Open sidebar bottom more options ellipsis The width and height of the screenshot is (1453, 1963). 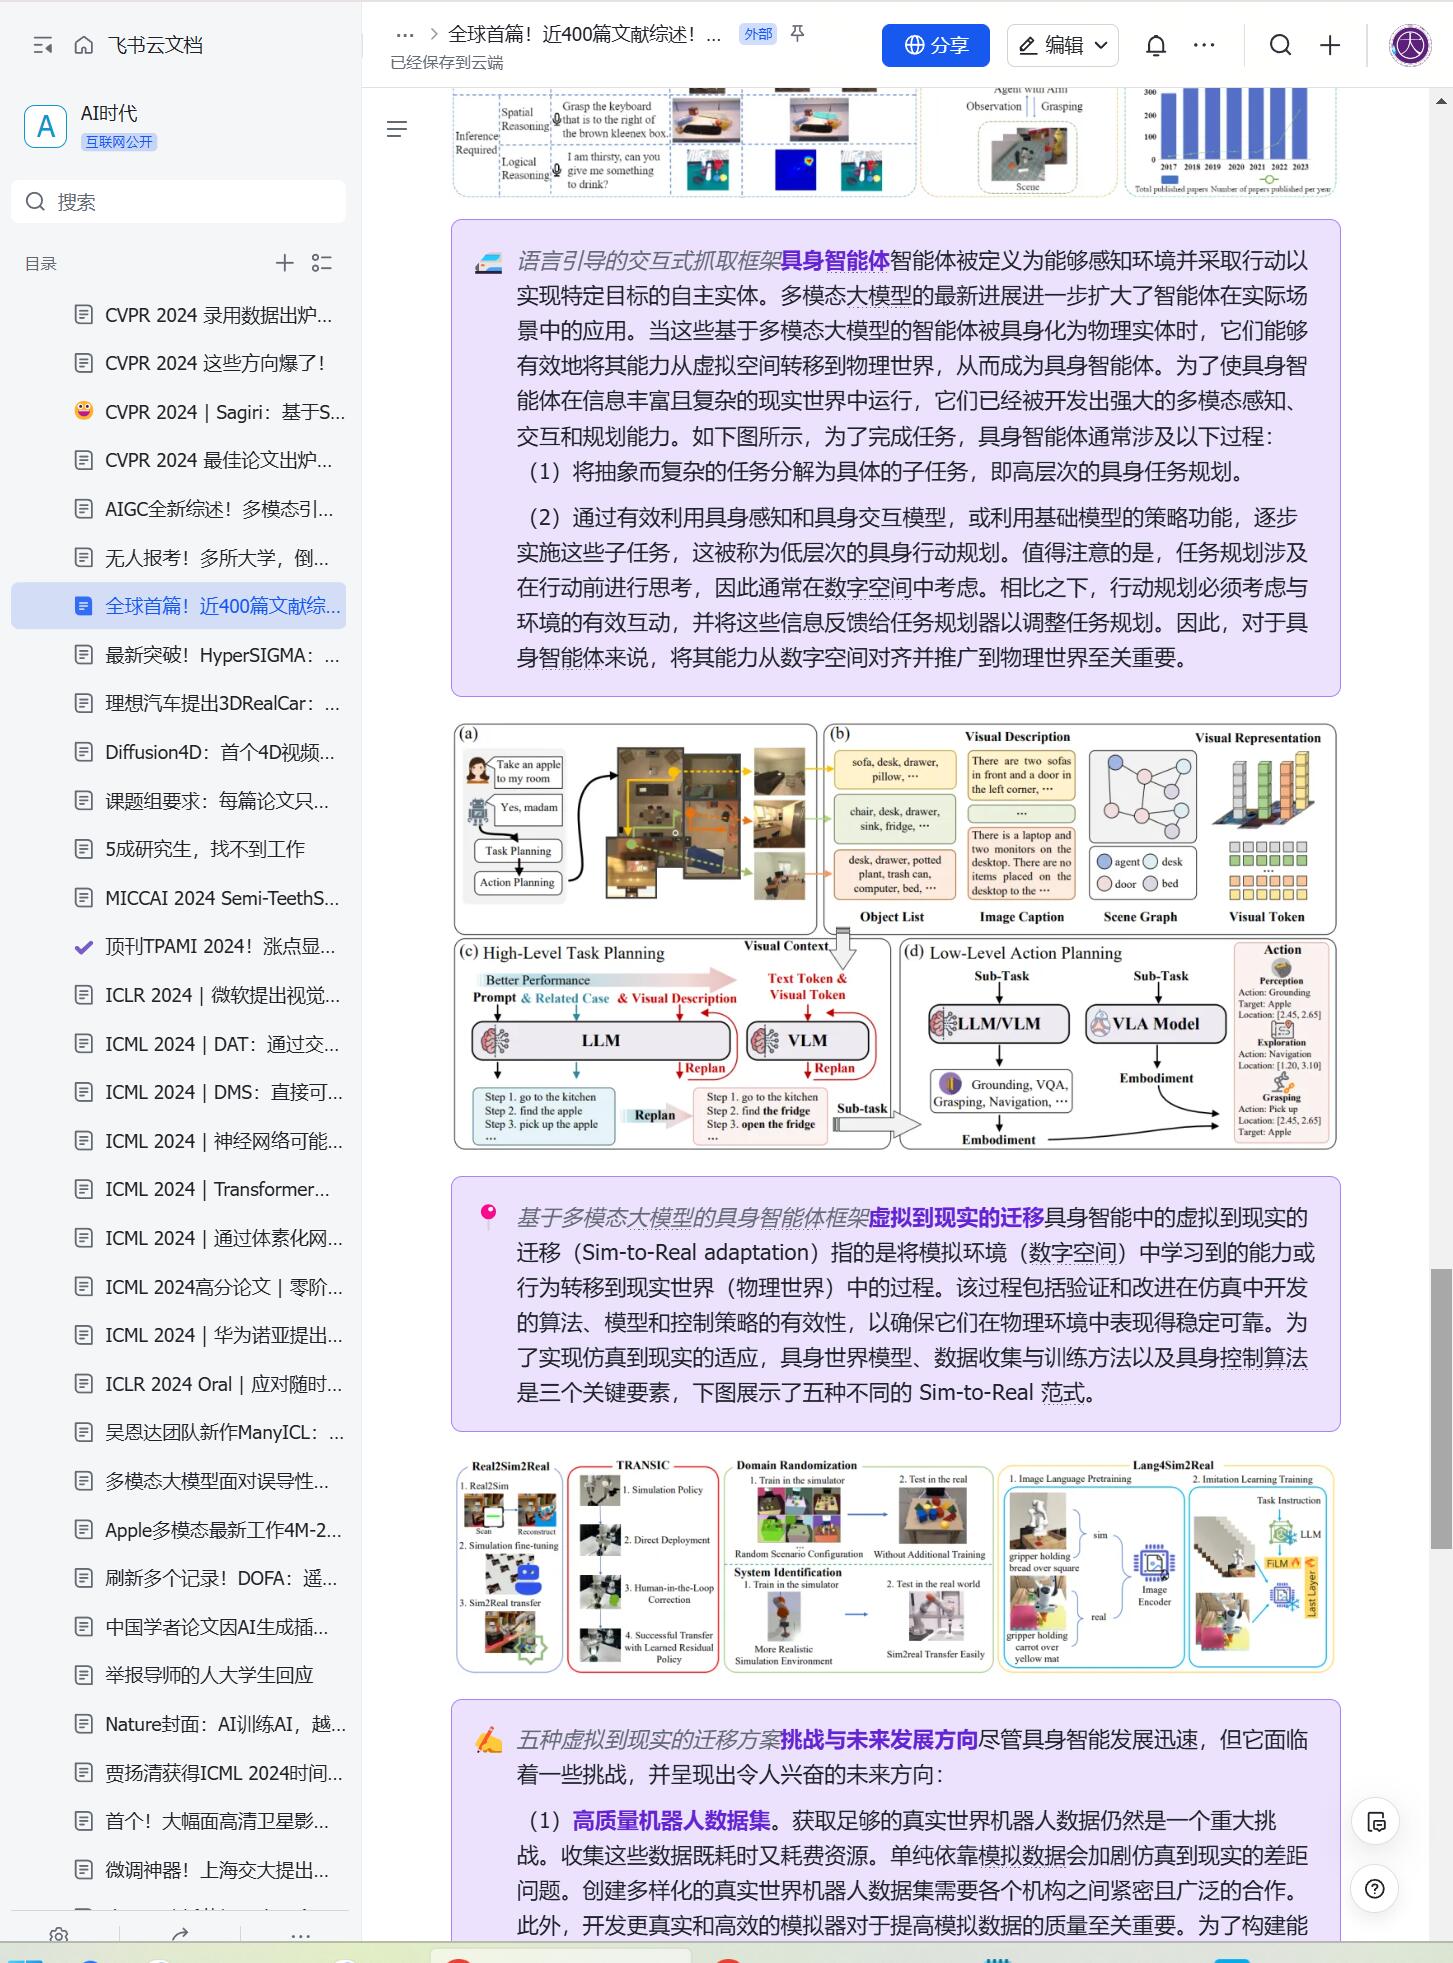pos(300,1935)
